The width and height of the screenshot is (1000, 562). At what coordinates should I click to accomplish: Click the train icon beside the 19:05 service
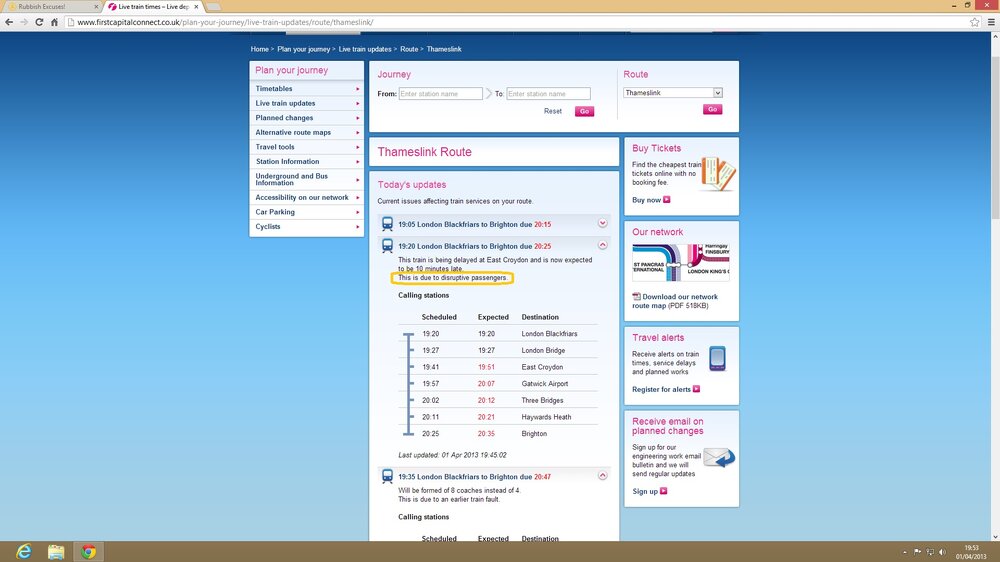[387, 224]
